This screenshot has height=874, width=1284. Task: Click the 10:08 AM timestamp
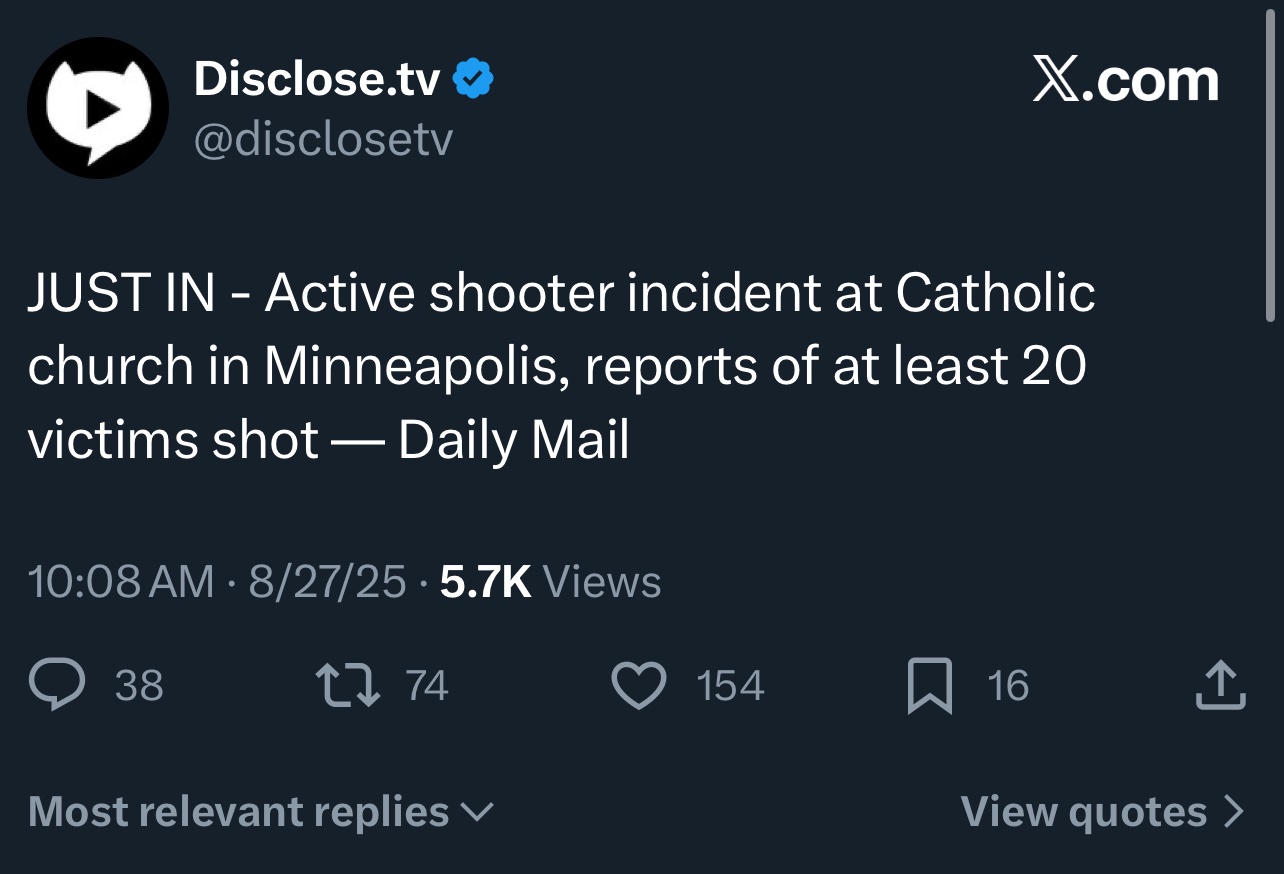120,582
